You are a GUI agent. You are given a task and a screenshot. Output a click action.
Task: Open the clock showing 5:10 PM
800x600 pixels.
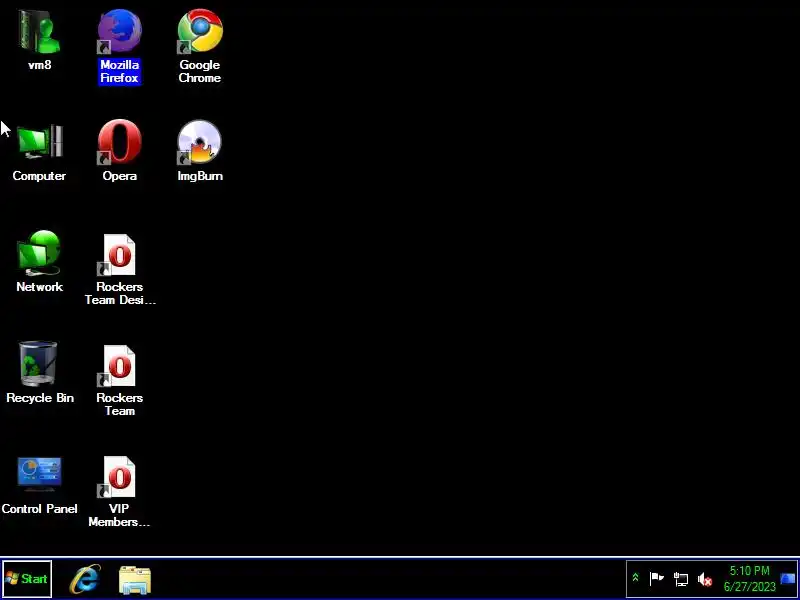coord(749,579)
